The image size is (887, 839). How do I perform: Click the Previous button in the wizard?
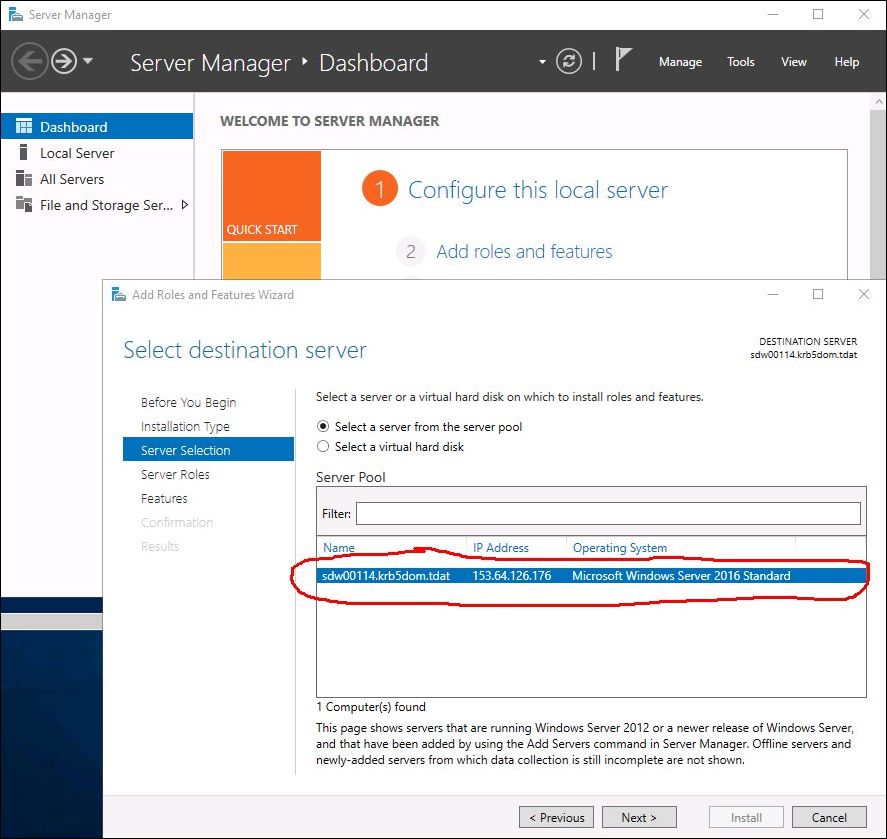click(556, 817)
